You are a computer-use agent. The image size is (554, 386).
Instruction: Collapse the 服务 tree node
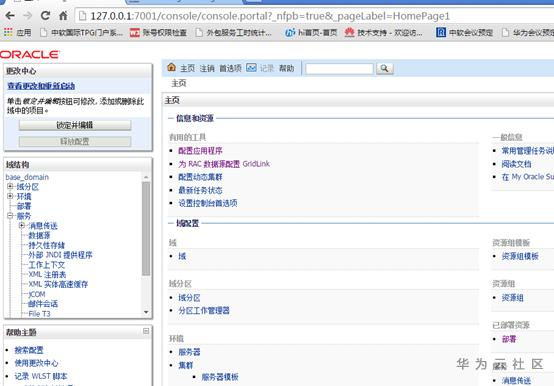coord(10,215)
